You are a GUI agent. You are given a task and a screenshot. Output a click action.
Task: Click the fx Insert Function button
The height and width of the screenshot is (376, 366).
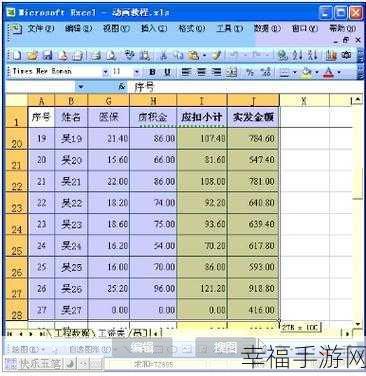[122, 87]
